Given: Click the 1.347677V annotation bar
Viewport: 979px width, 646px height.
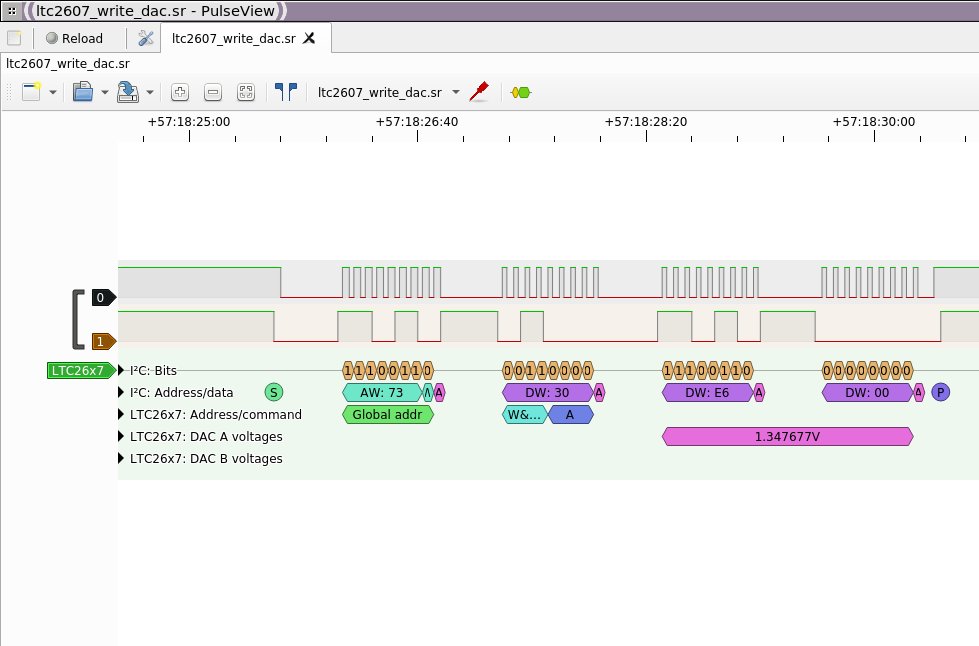Looking at the screenshot, I should coord(786,436).
